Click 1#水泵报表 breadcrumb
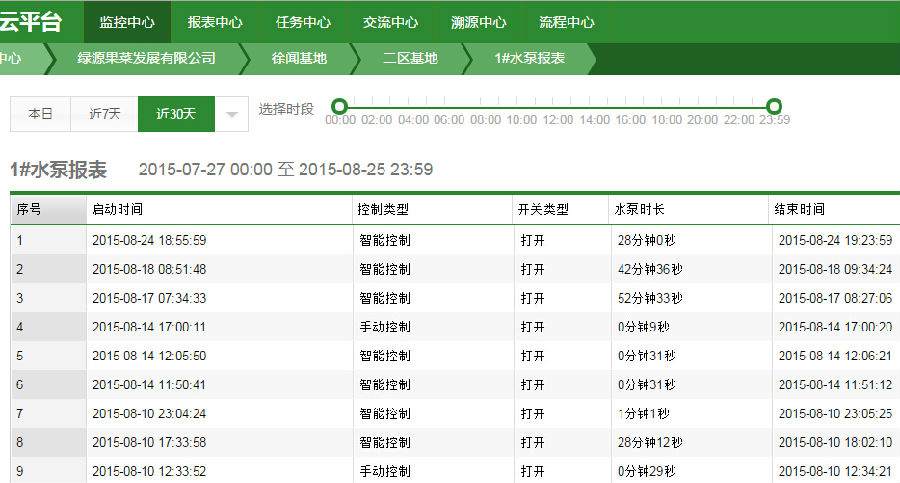 [529, 58]
